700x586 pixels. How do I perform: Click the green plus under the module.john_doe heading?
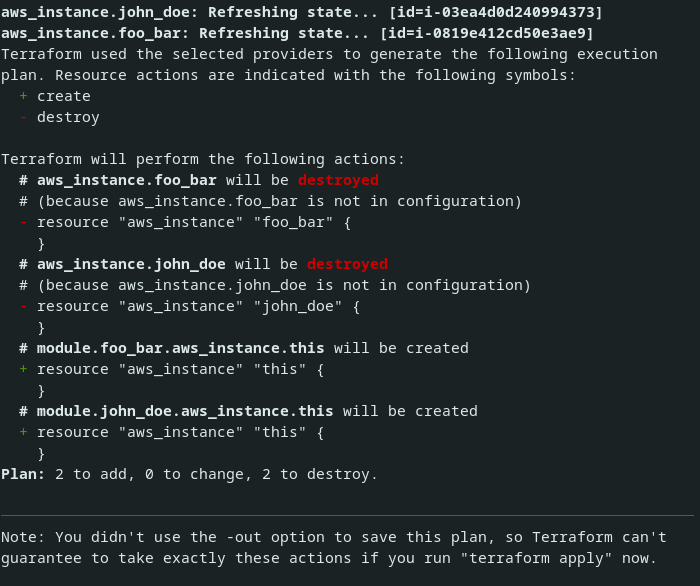pyautogui.click(x=23, y=432)
